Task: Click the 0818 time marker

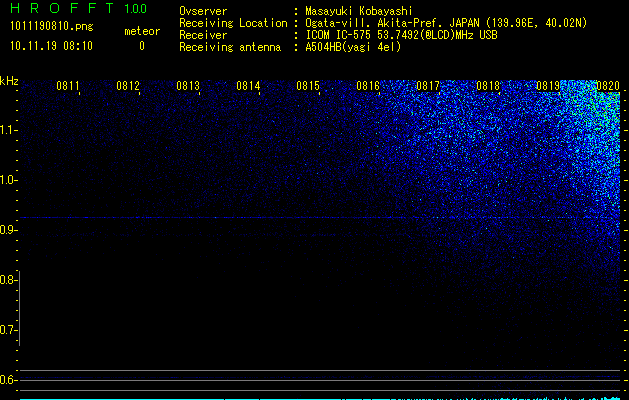Action: coord(488,86)
